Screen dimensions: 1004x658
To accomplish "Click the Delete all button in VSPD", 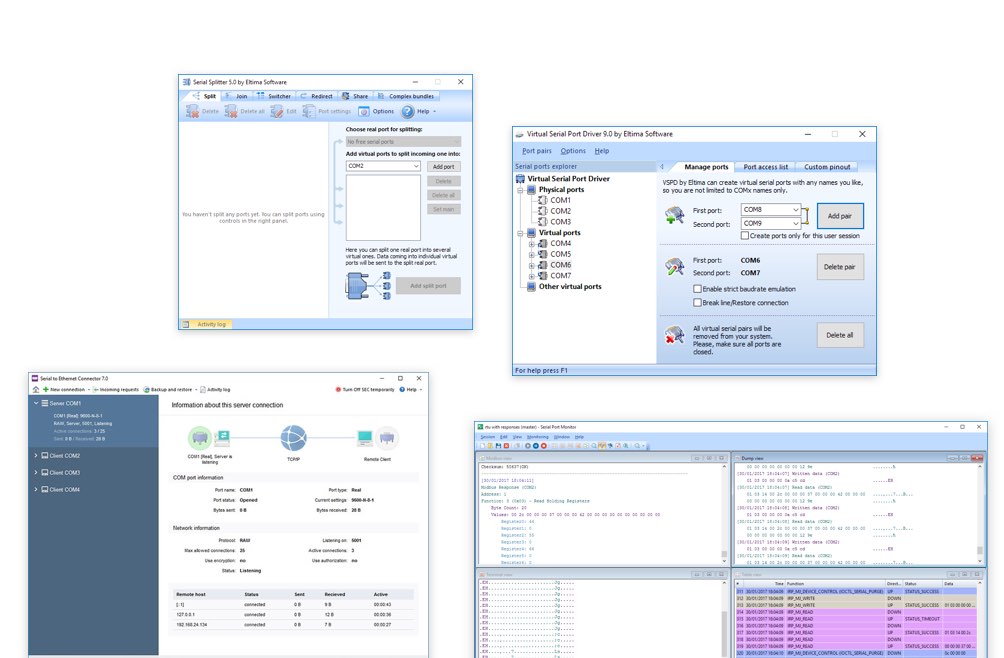I will point(839,335).
